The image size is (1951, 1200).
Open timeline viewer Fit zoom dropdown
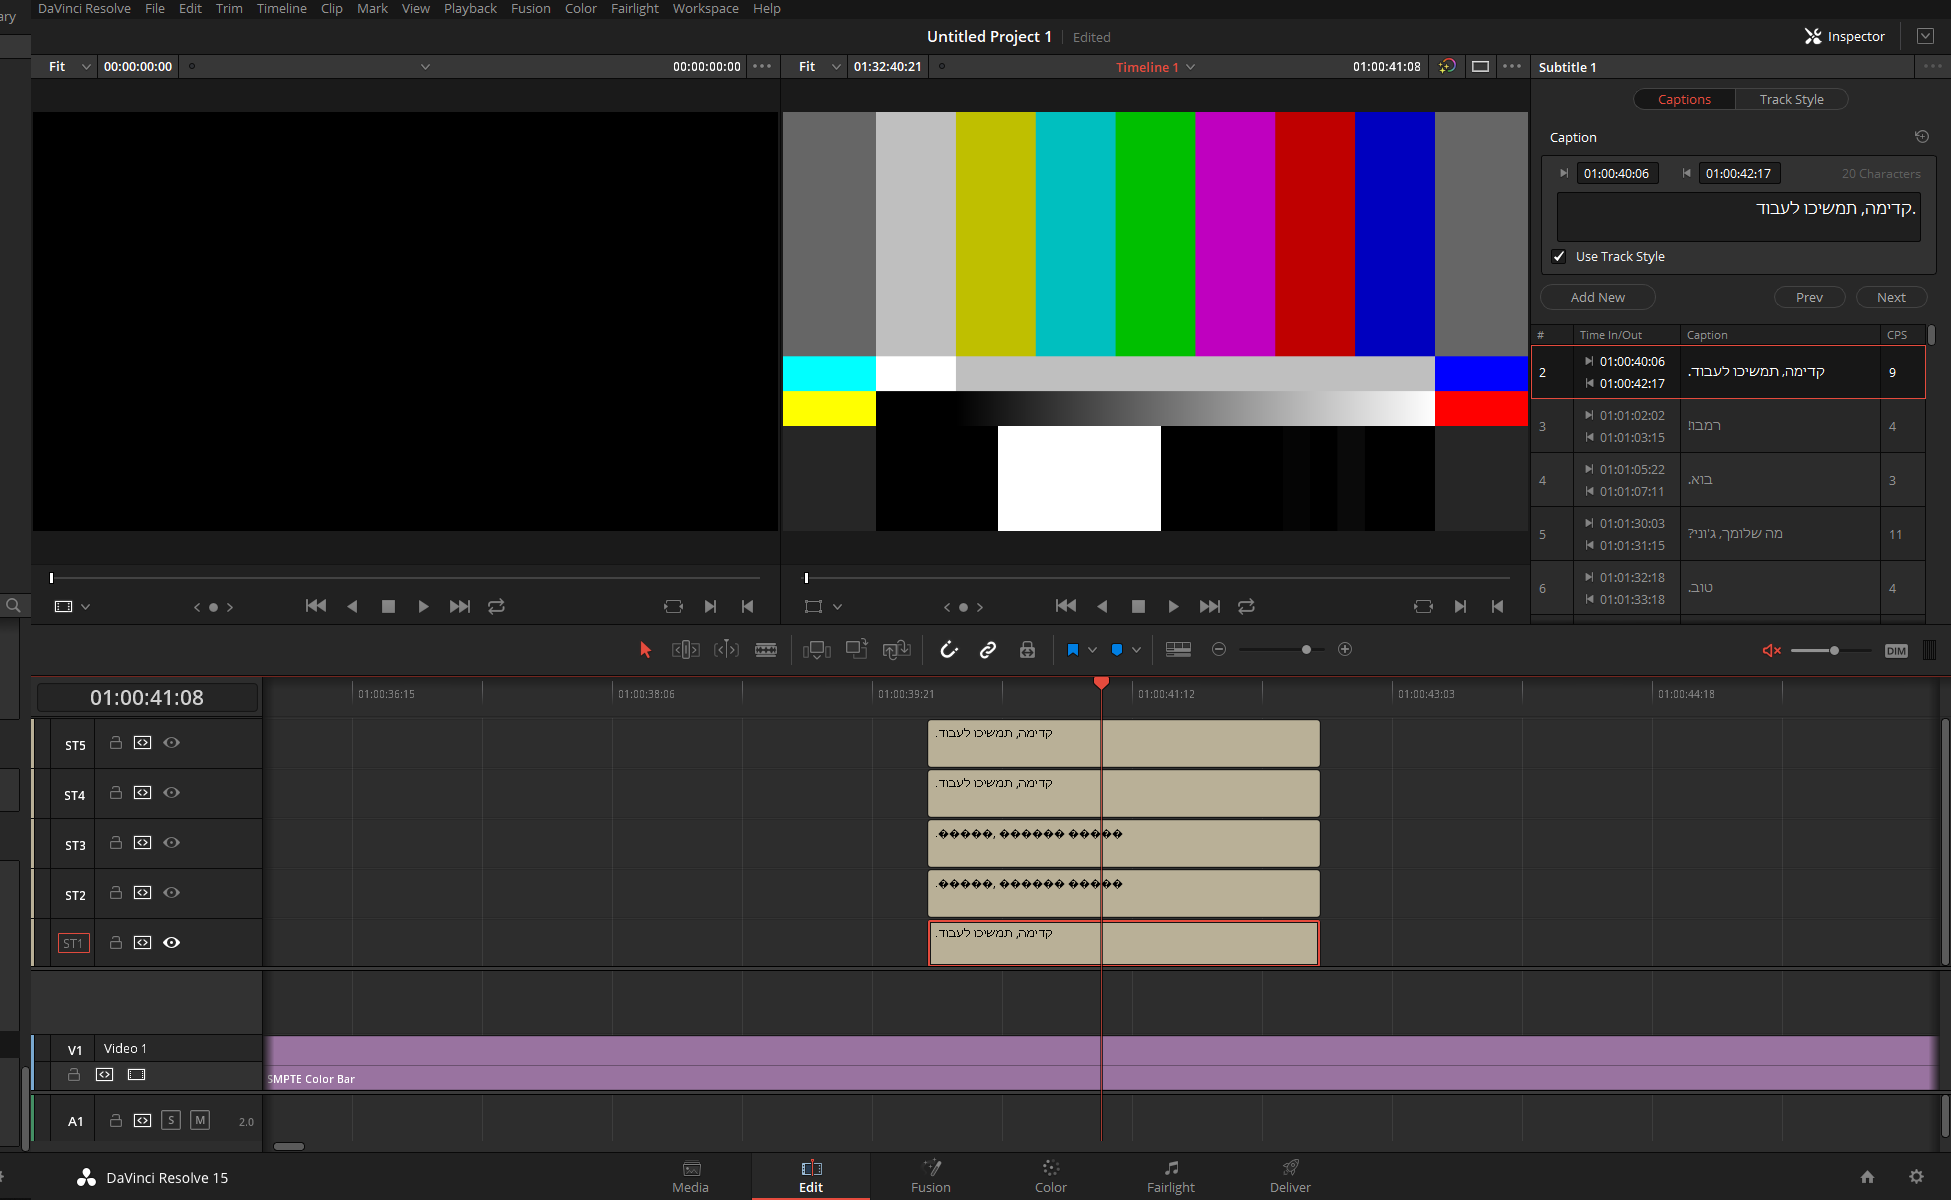point(820,67)
